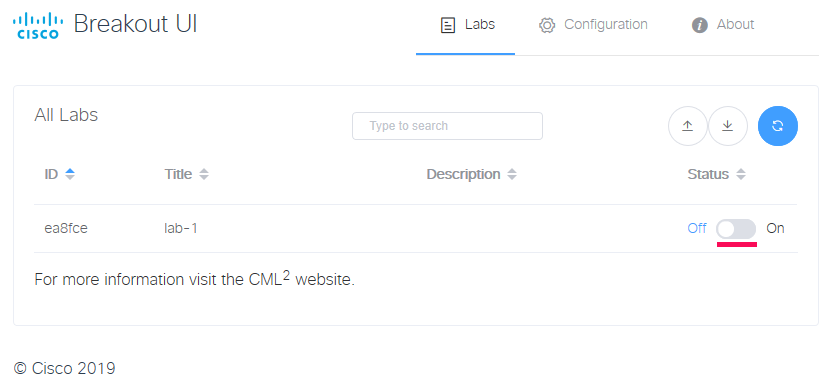Open the About tab
The height and width of the screenshot is (385, 833).
coord(723,25)
